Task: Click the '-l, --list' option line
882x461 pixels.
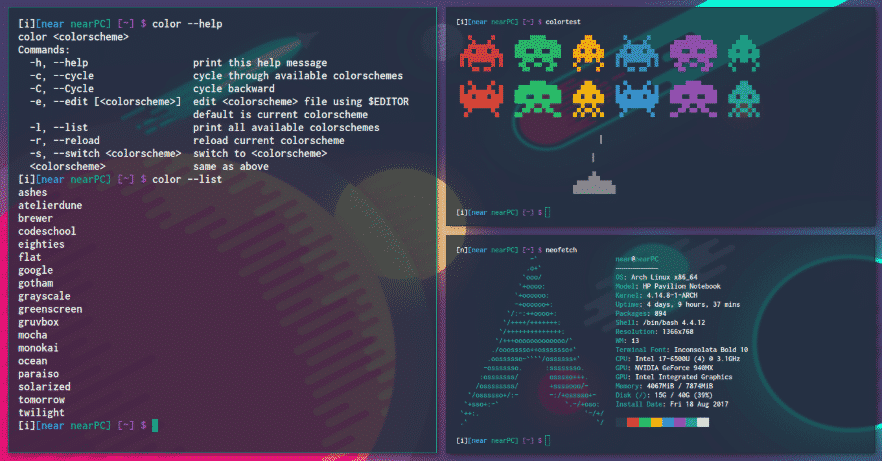Action: pos(205,127)
